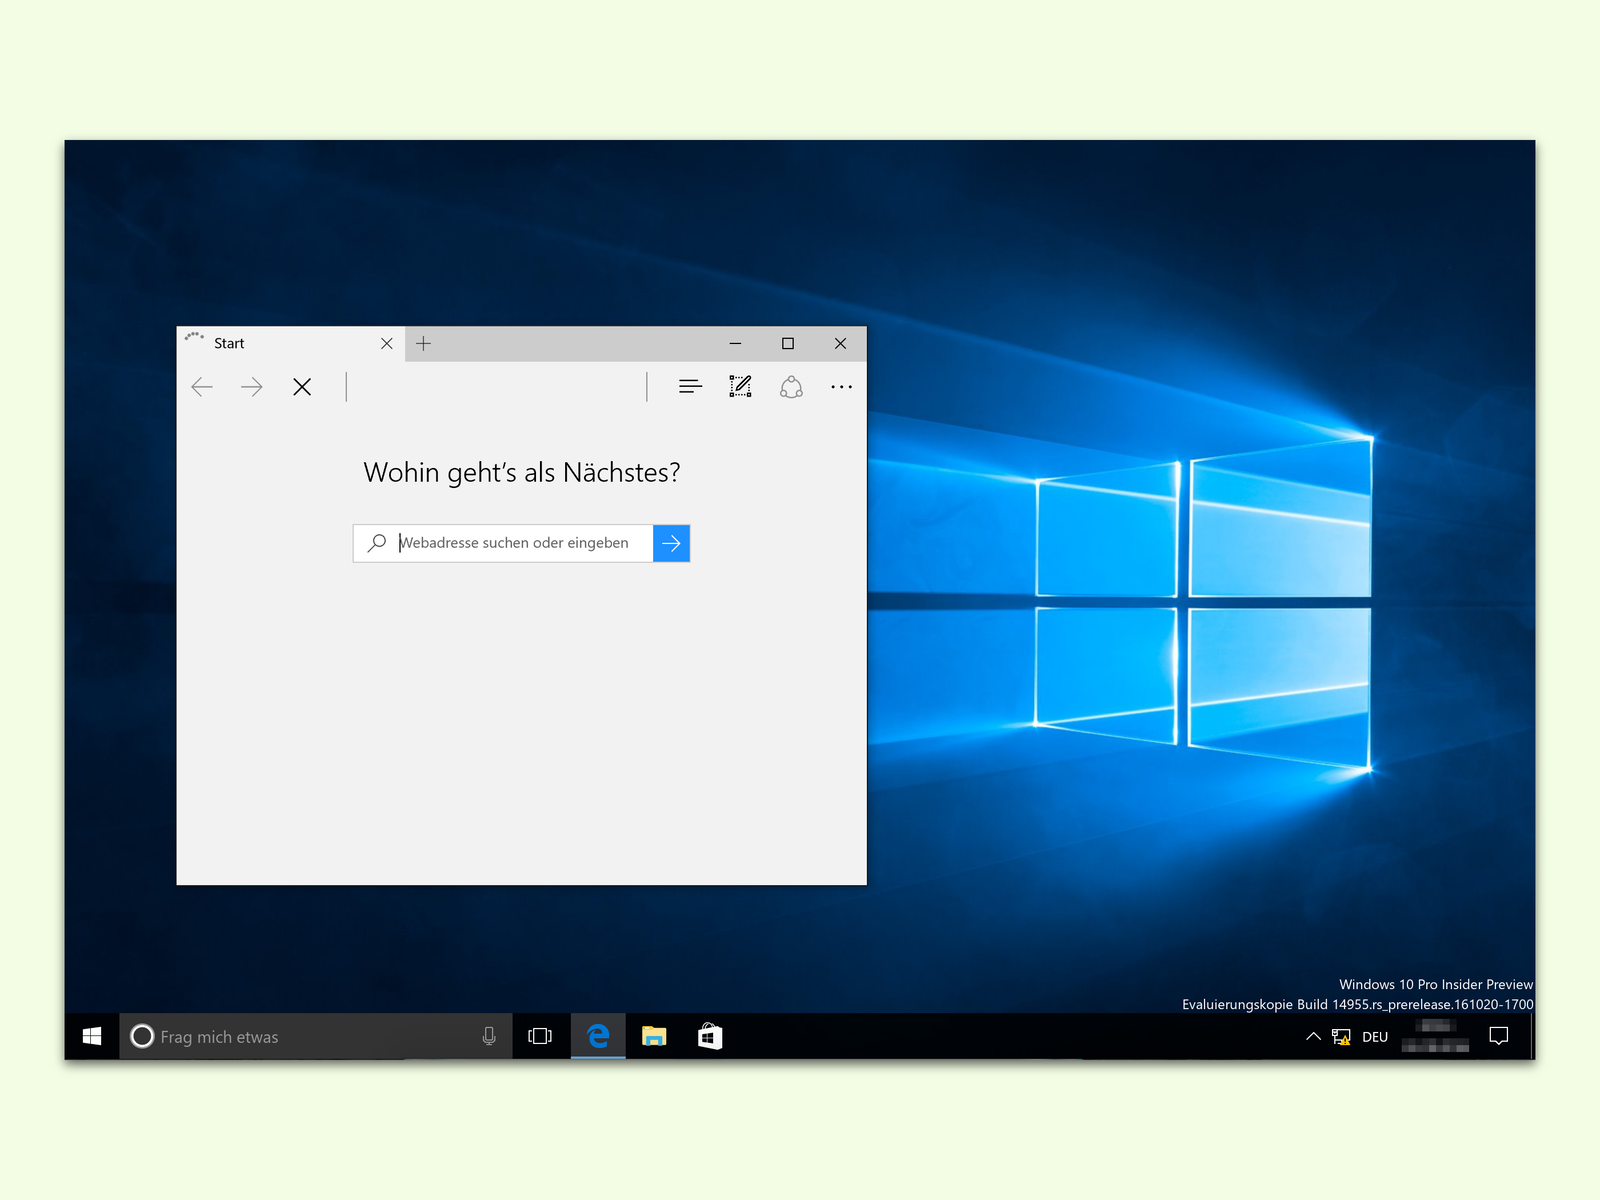Viewport: 1600px width, 1200px height.
Task: Open File Explorer from taskbar
Action: (x=654, y=1037)
